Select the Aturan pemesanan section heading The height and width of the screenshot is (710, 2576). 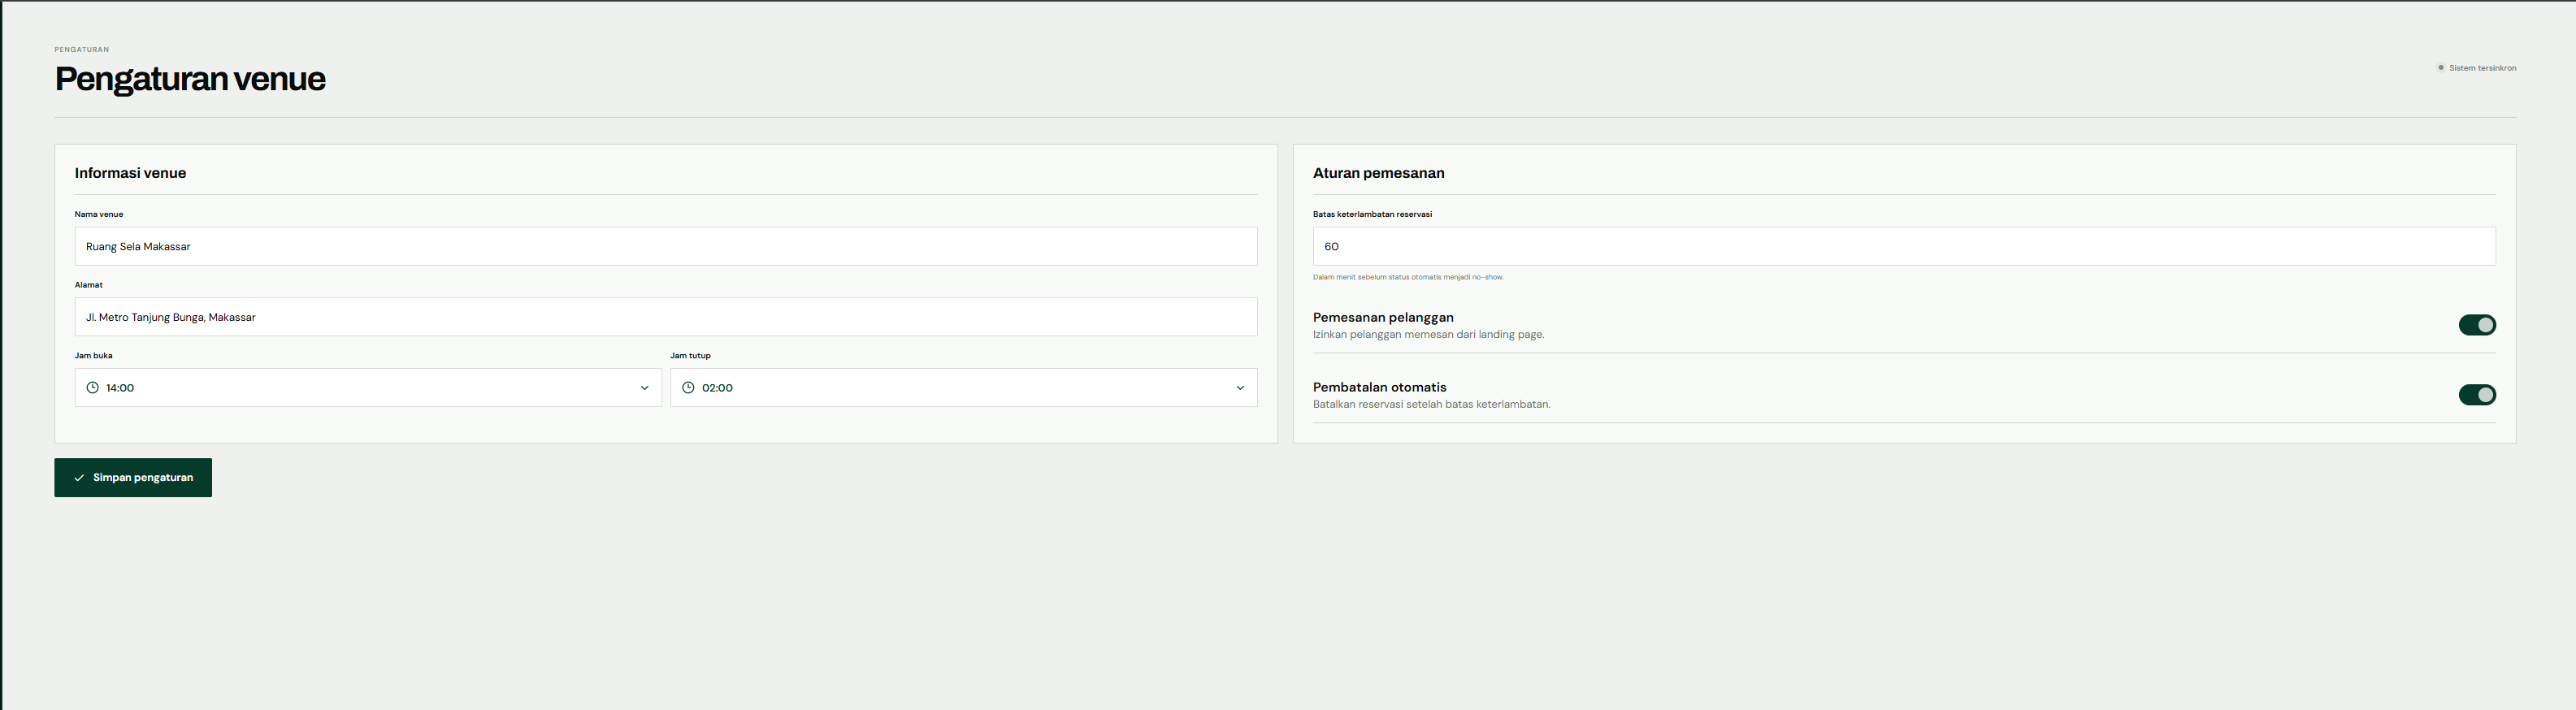pos(1378,173)
